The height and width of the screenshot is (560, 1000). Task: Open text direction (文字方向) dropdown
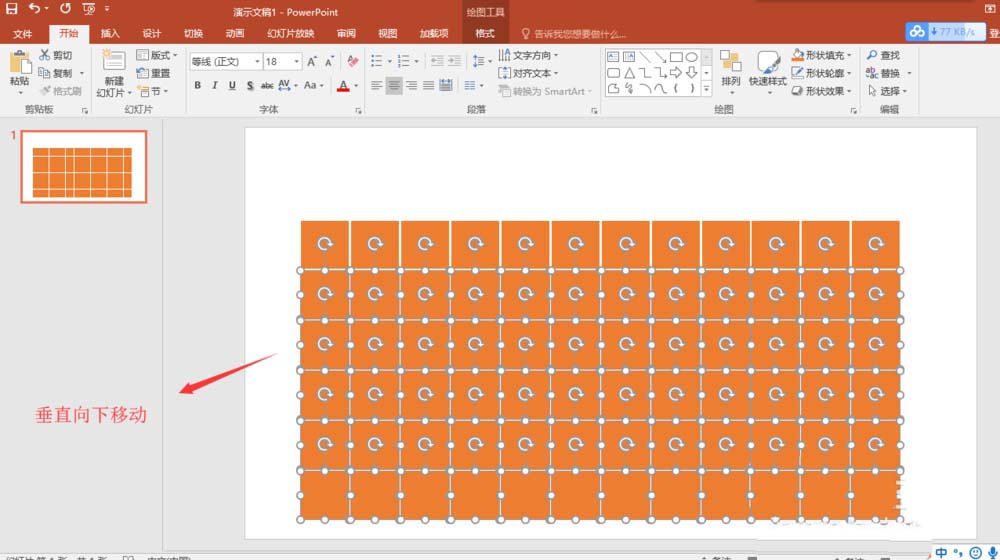coord(528,55)
